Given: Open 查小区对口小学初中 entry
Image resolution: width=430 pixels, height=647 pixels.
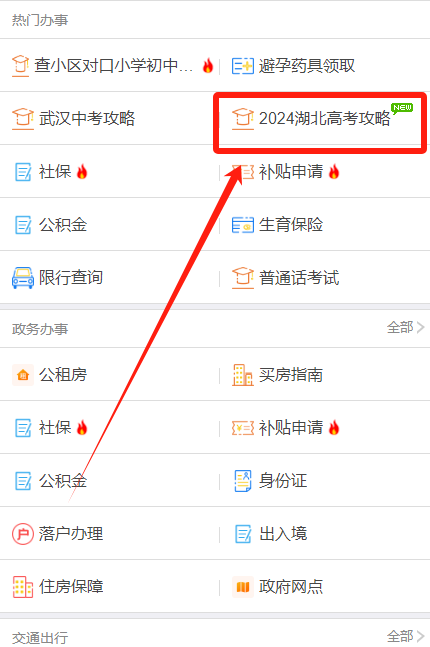Looking at the screenshot, I should tap(113, 66).
